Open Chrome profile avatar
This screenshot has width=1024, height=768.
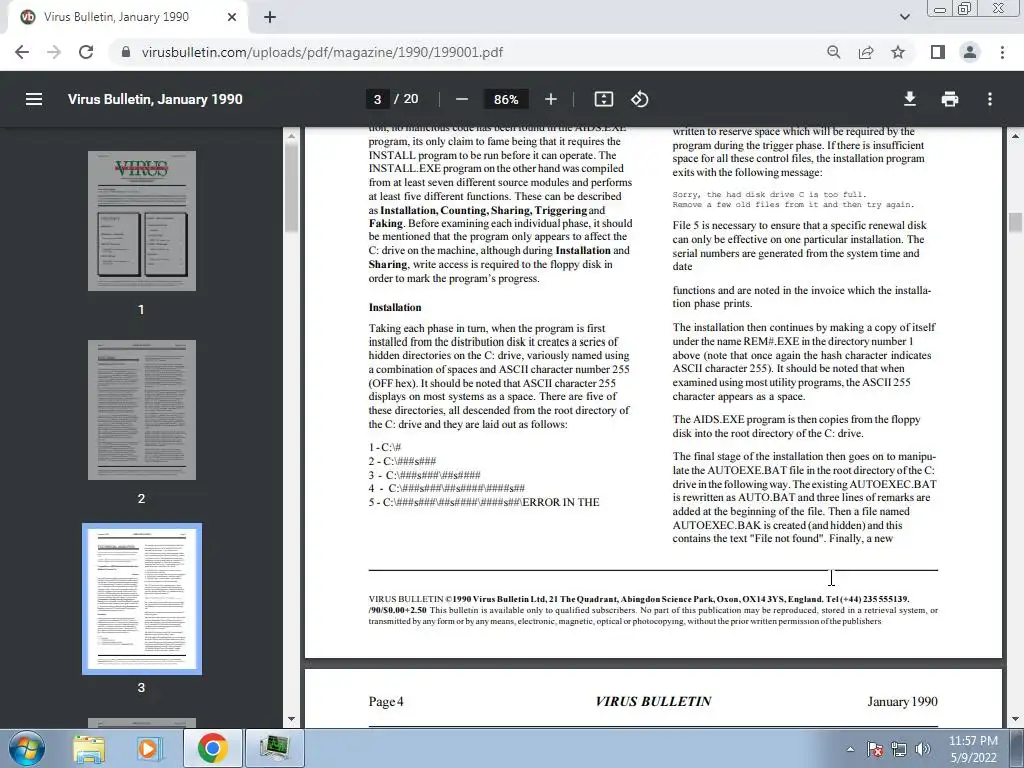pyautogui.click(x=970, y=52)
